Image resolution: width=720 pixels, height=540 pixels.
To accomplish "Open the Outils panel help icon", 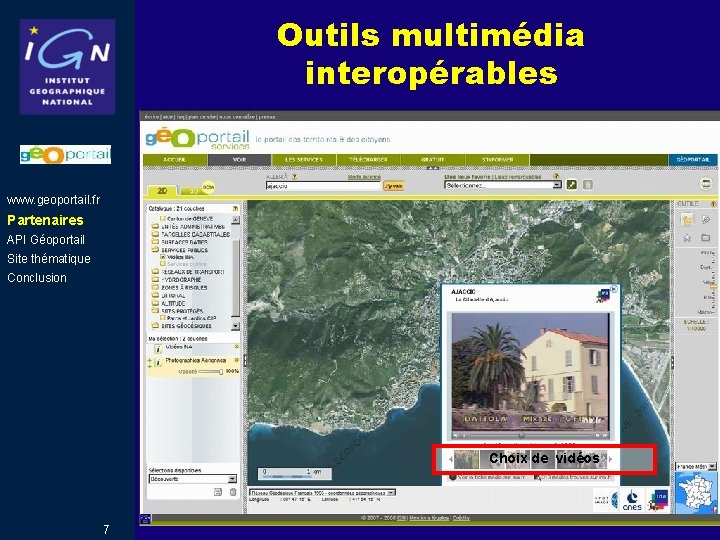I will coord(714,203).
